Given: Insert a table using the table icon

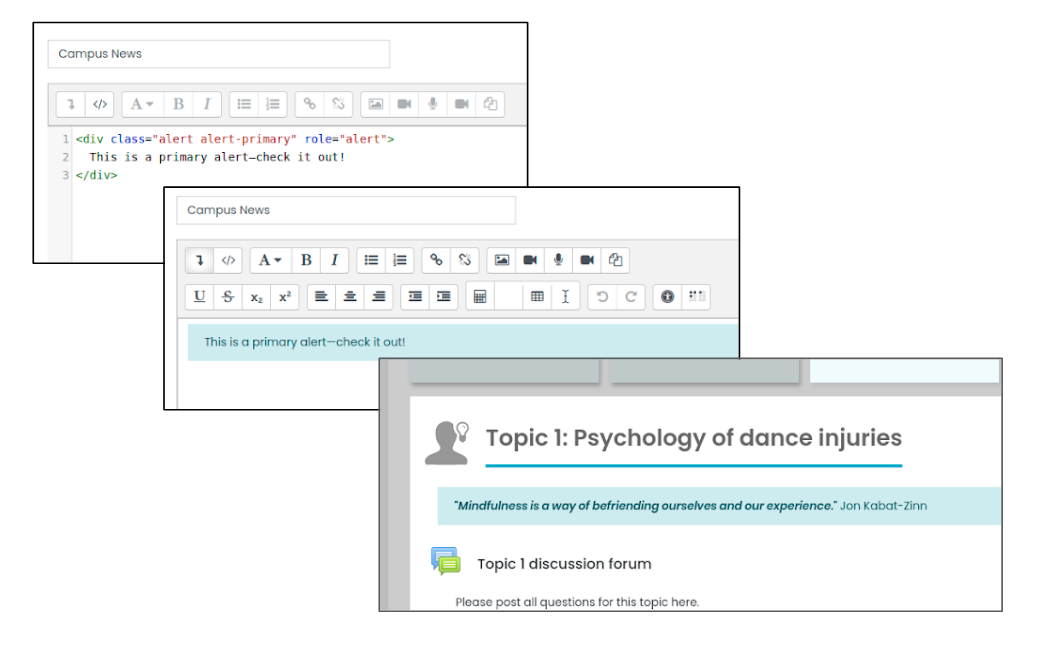Looking at the screenshot, I should 537,297.
